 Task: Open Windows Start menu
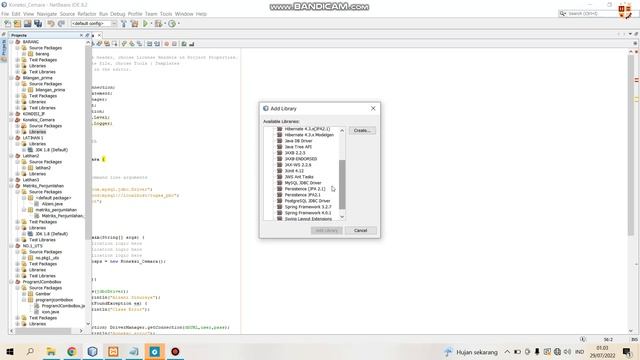(x=10, y=351)
